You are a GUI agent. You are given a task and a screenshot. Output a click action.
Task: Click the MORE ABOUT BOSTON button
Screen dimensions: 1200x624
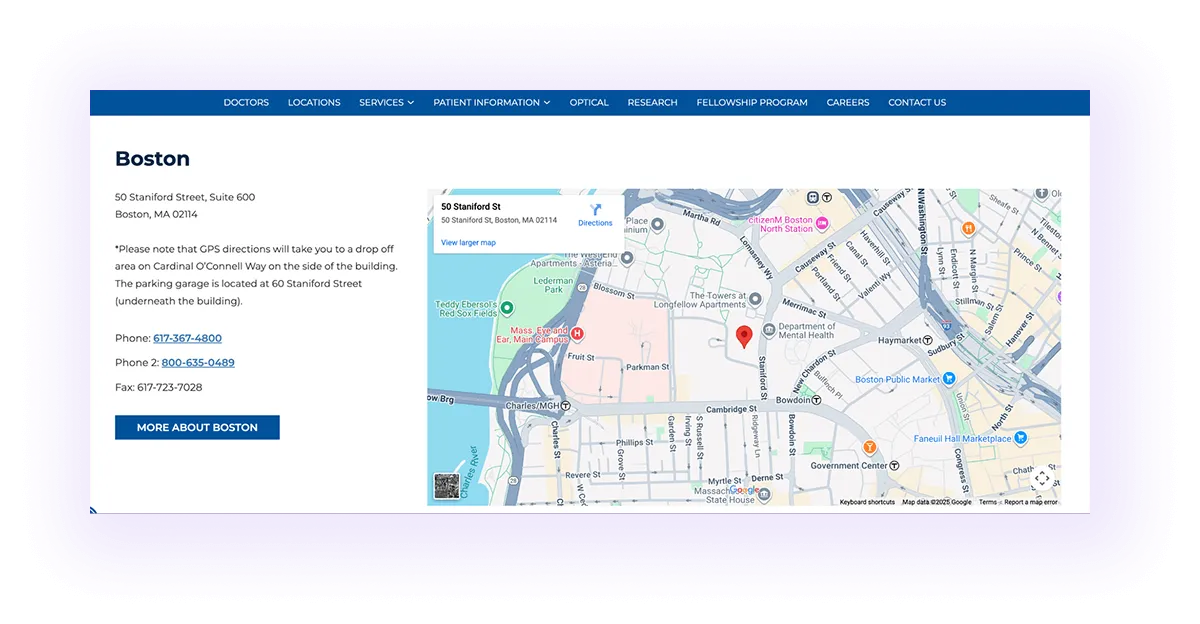[x=197, y=427]
